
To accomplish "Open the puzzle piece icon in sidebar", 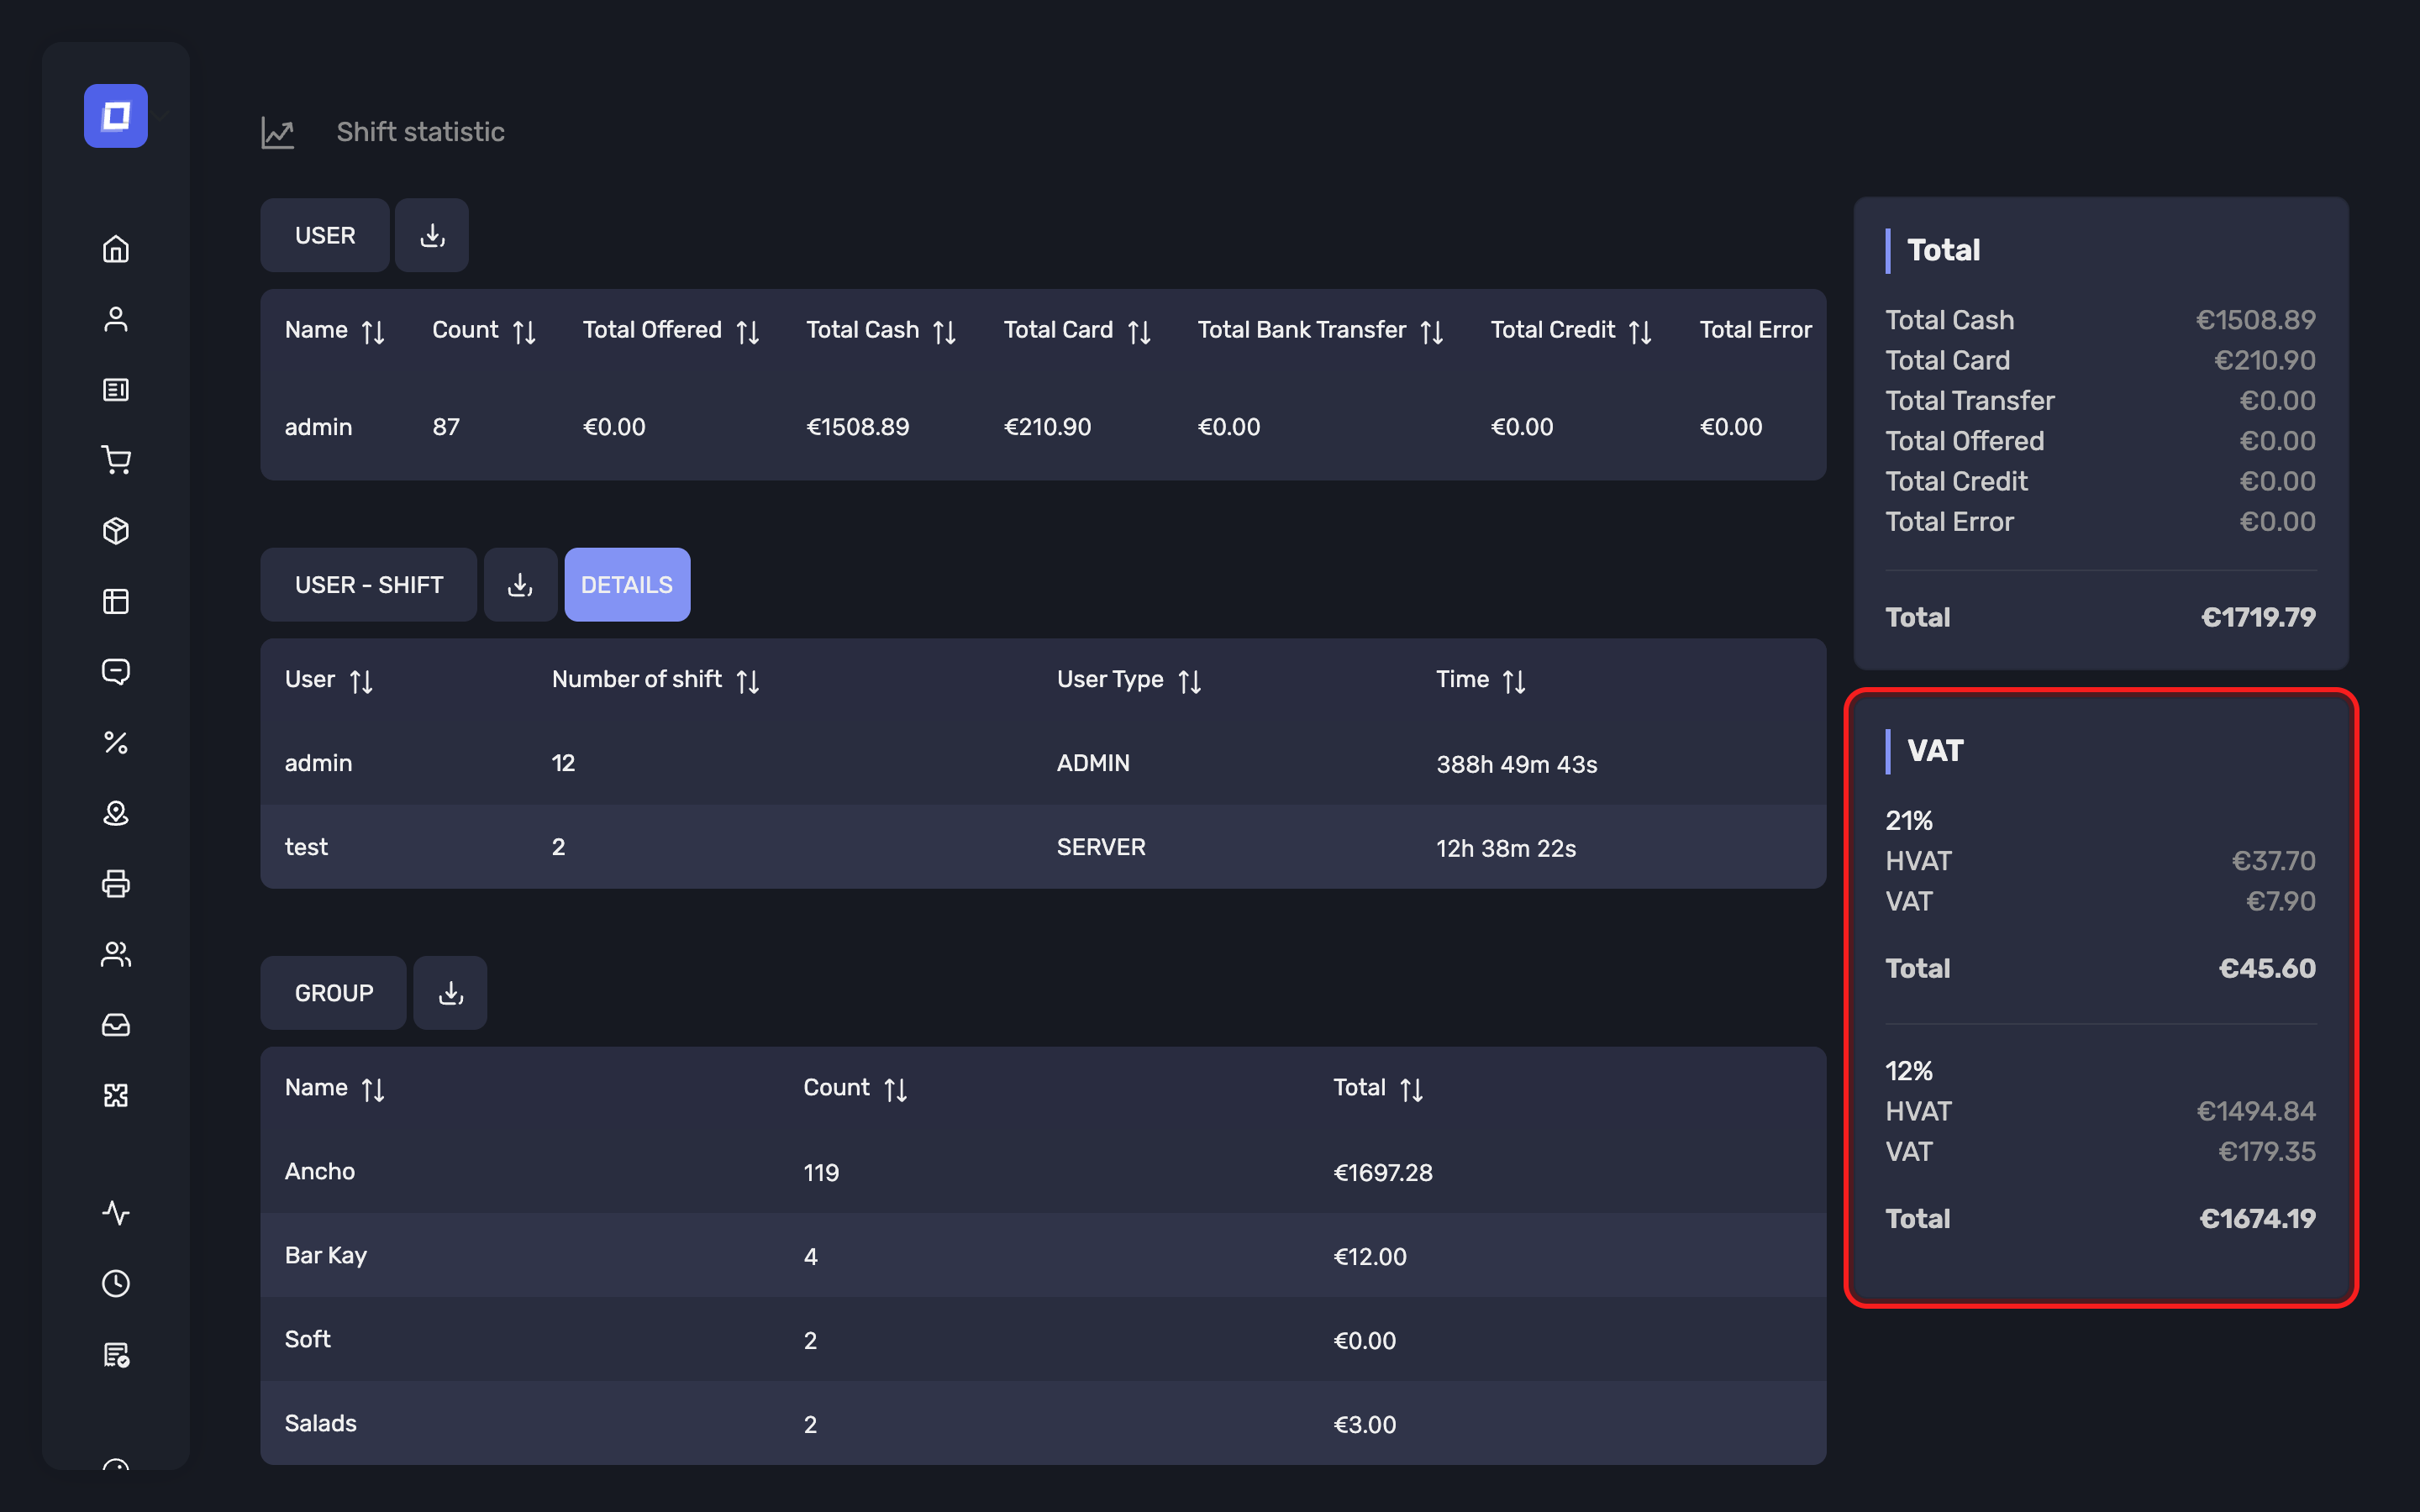I will (x=116, y=1095).
